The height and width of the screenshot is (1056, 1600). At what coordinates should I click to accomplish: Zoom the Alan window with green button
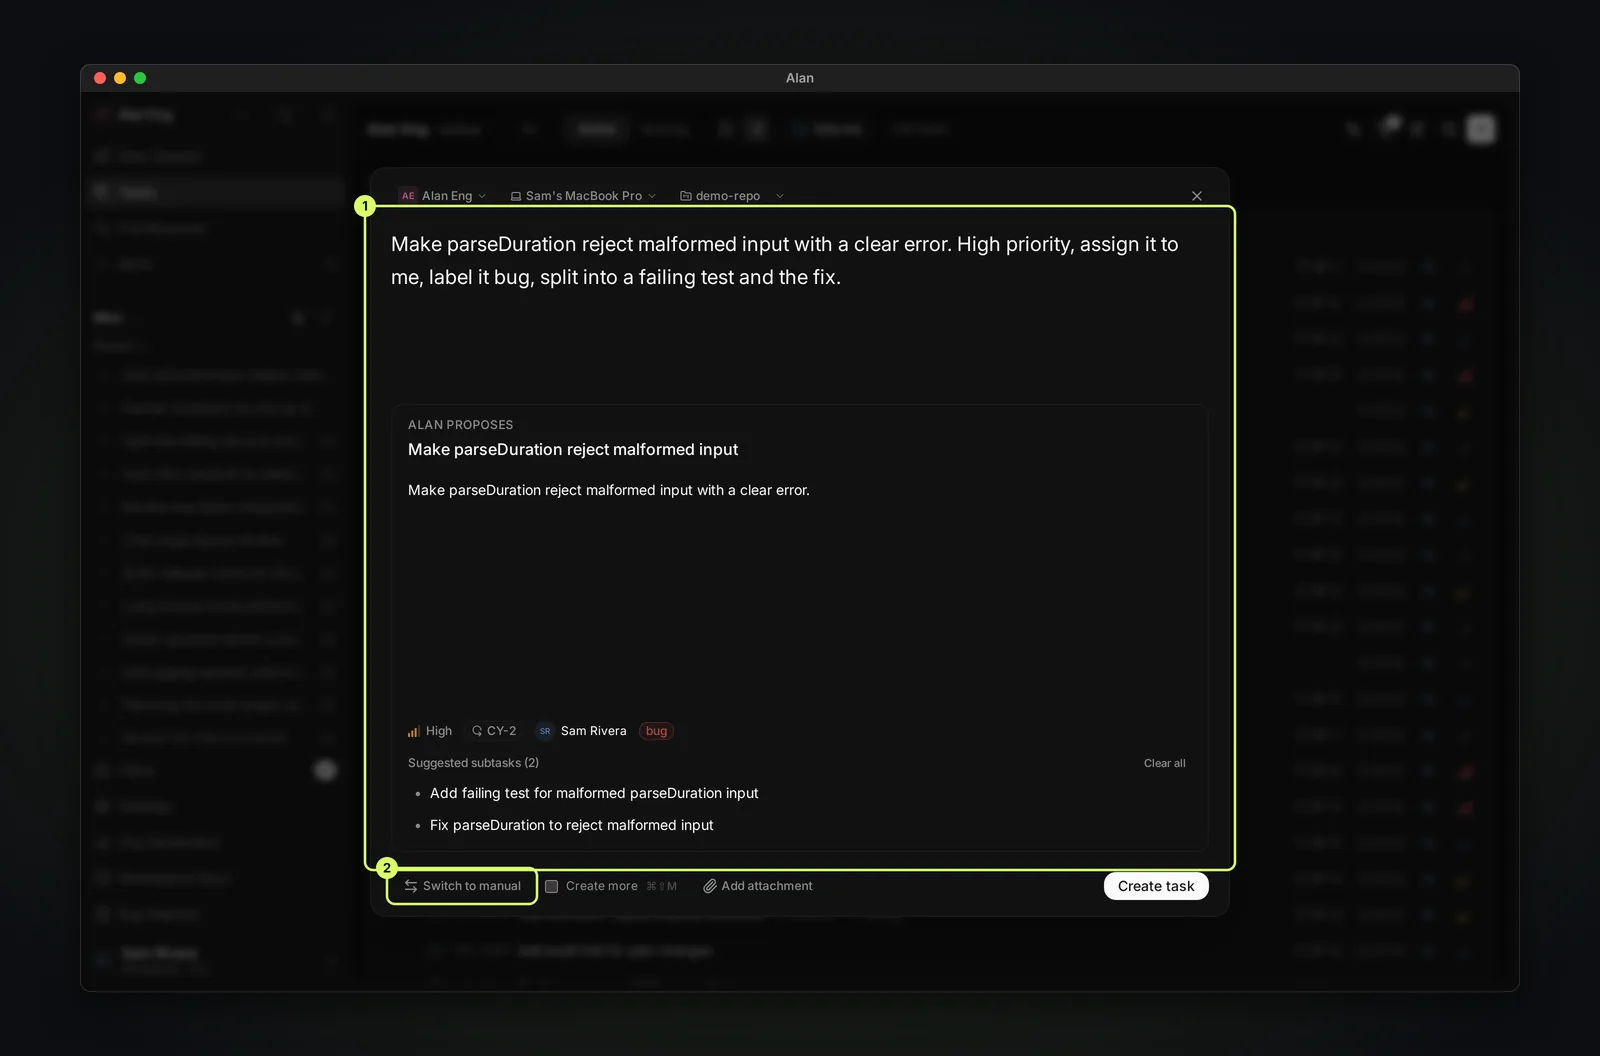click(x=140, y=78)
